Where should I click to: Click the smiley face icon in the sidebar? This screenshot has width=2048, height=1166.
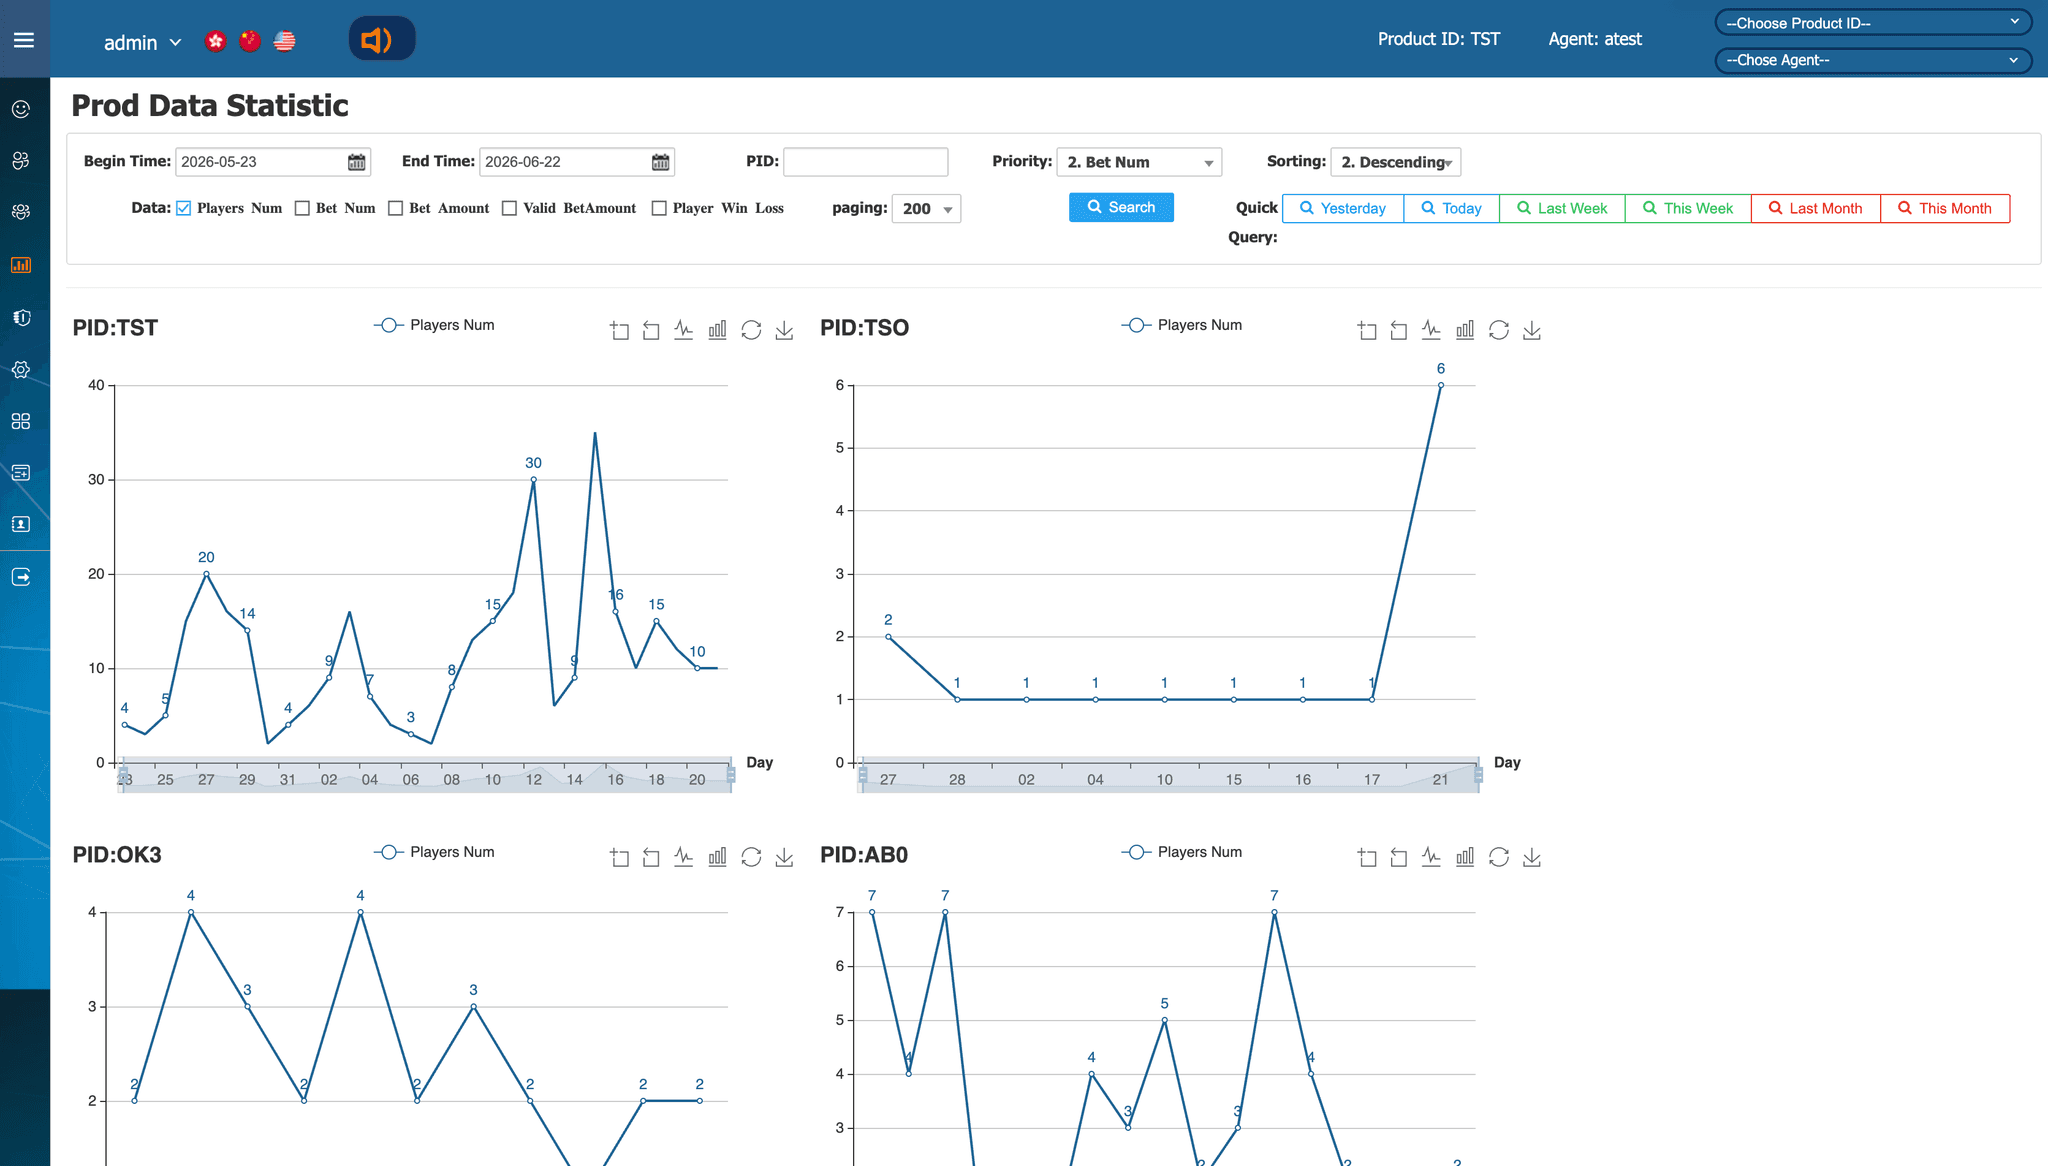(21, 109)
